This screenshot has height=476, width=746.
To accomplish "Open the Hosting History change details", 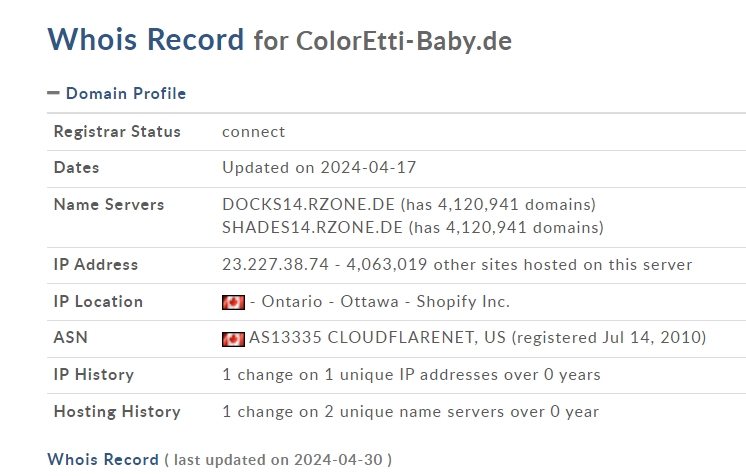I will click(x=411, y=411).
